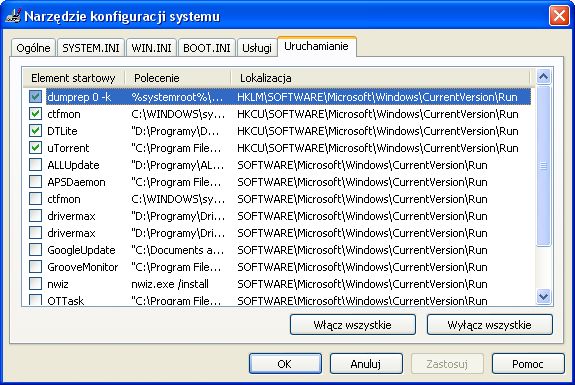Click the location cell in the APSDaemon row
The image size is (575, 385).
[x=362, y=182]
